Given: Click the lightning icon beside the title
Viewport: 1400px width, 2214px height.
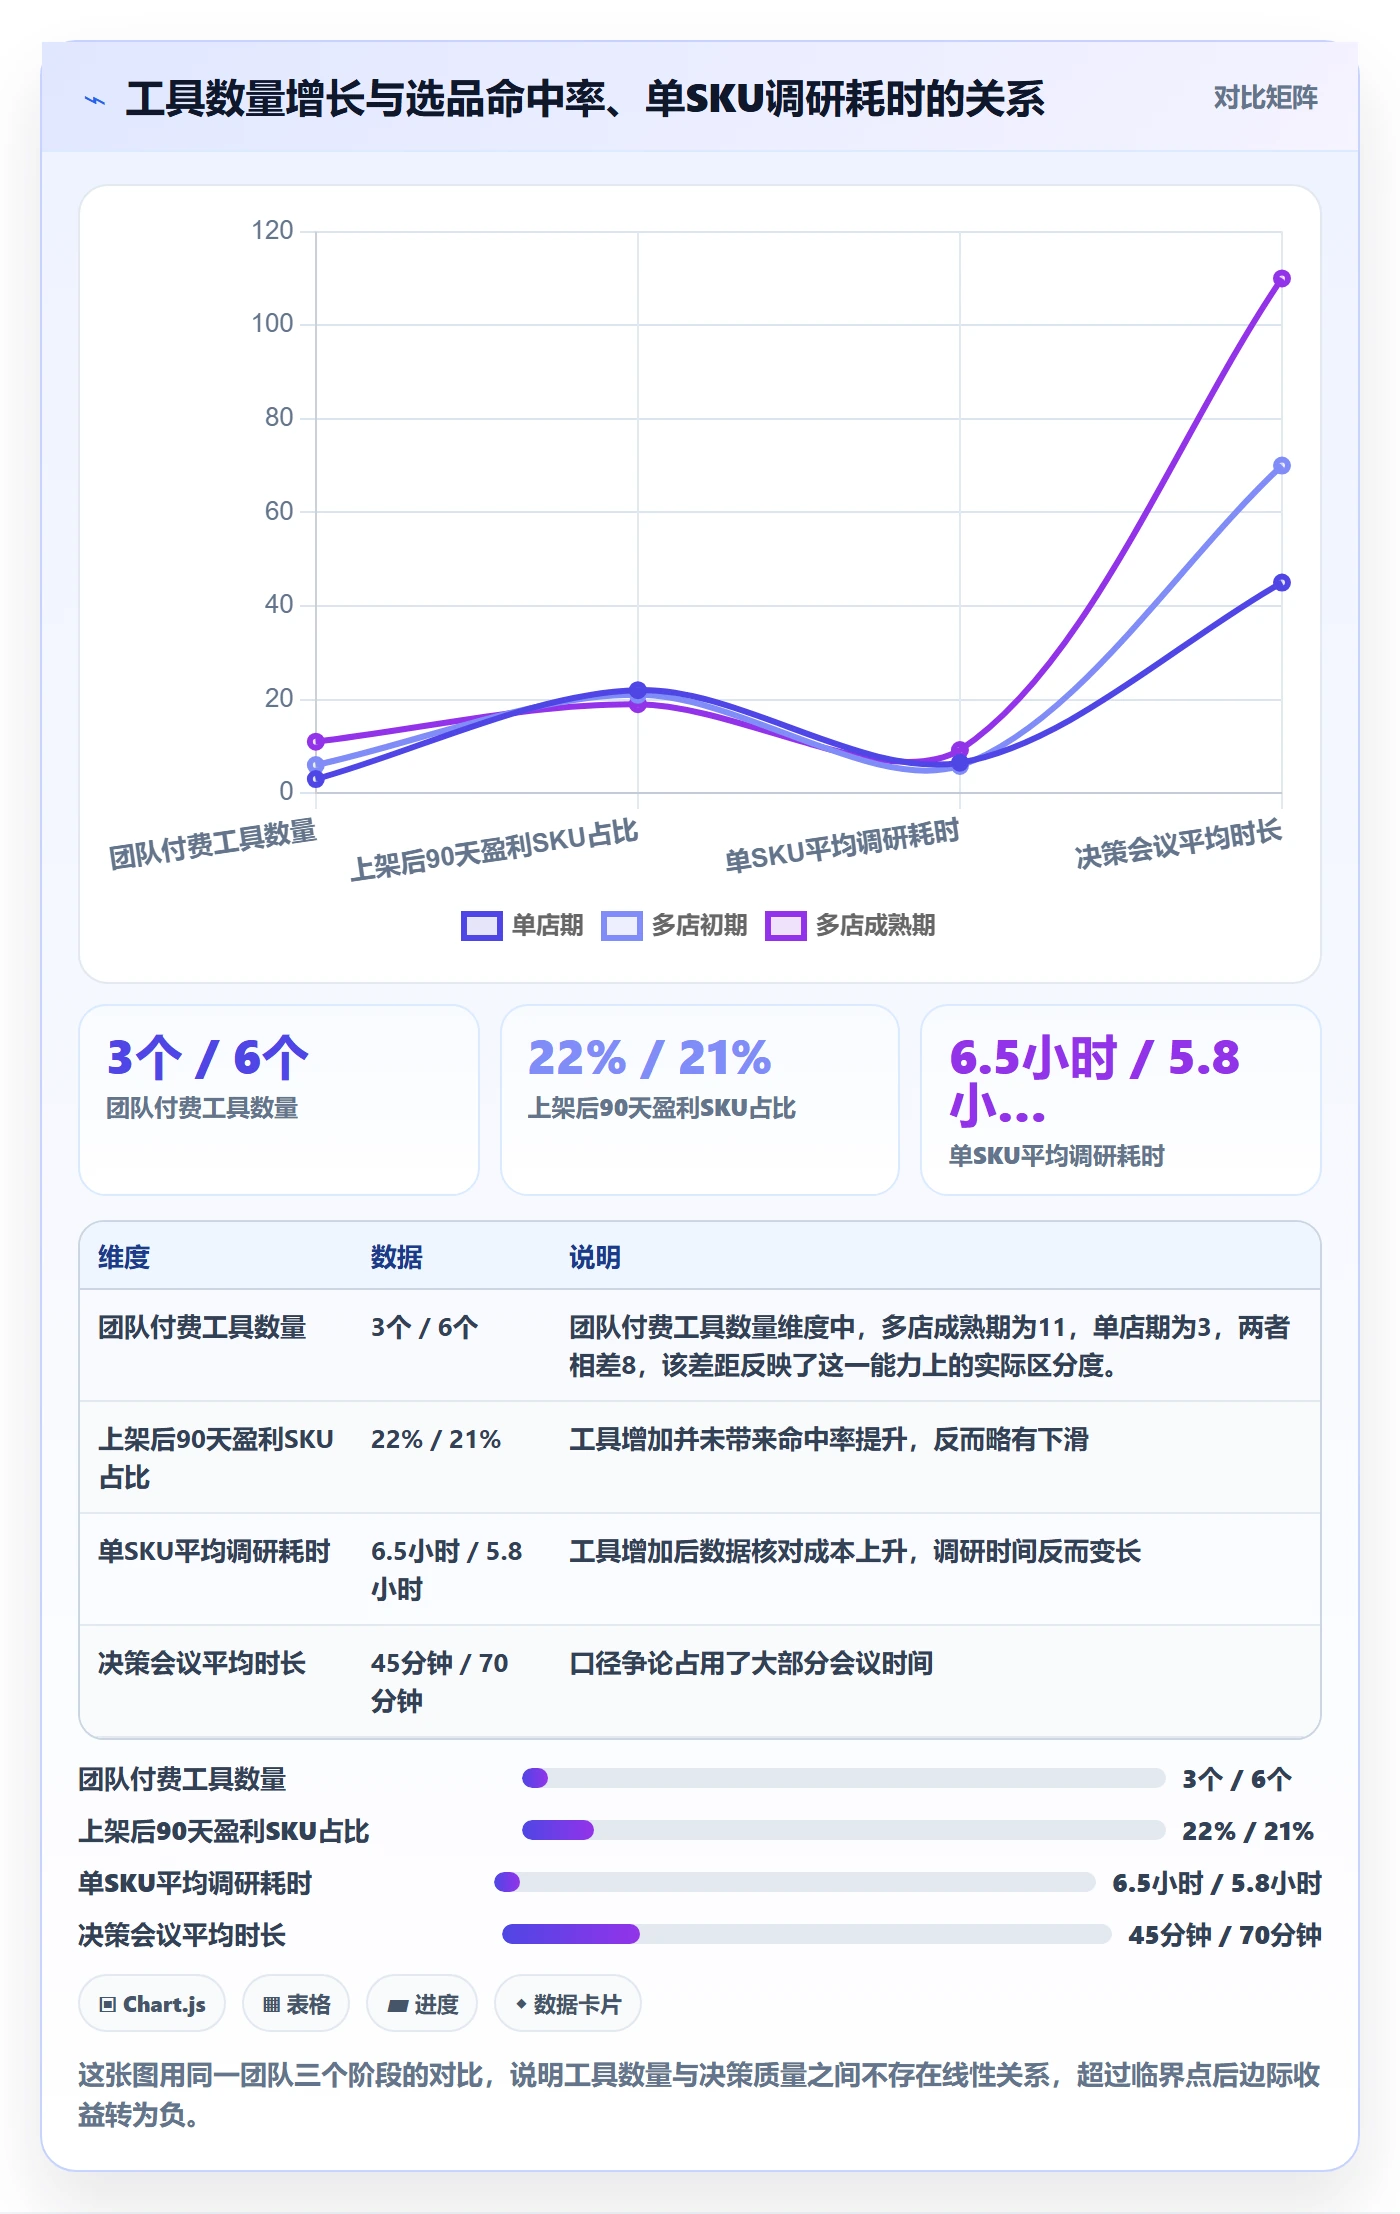Looking at the screenshot, I should click(95, 100).
